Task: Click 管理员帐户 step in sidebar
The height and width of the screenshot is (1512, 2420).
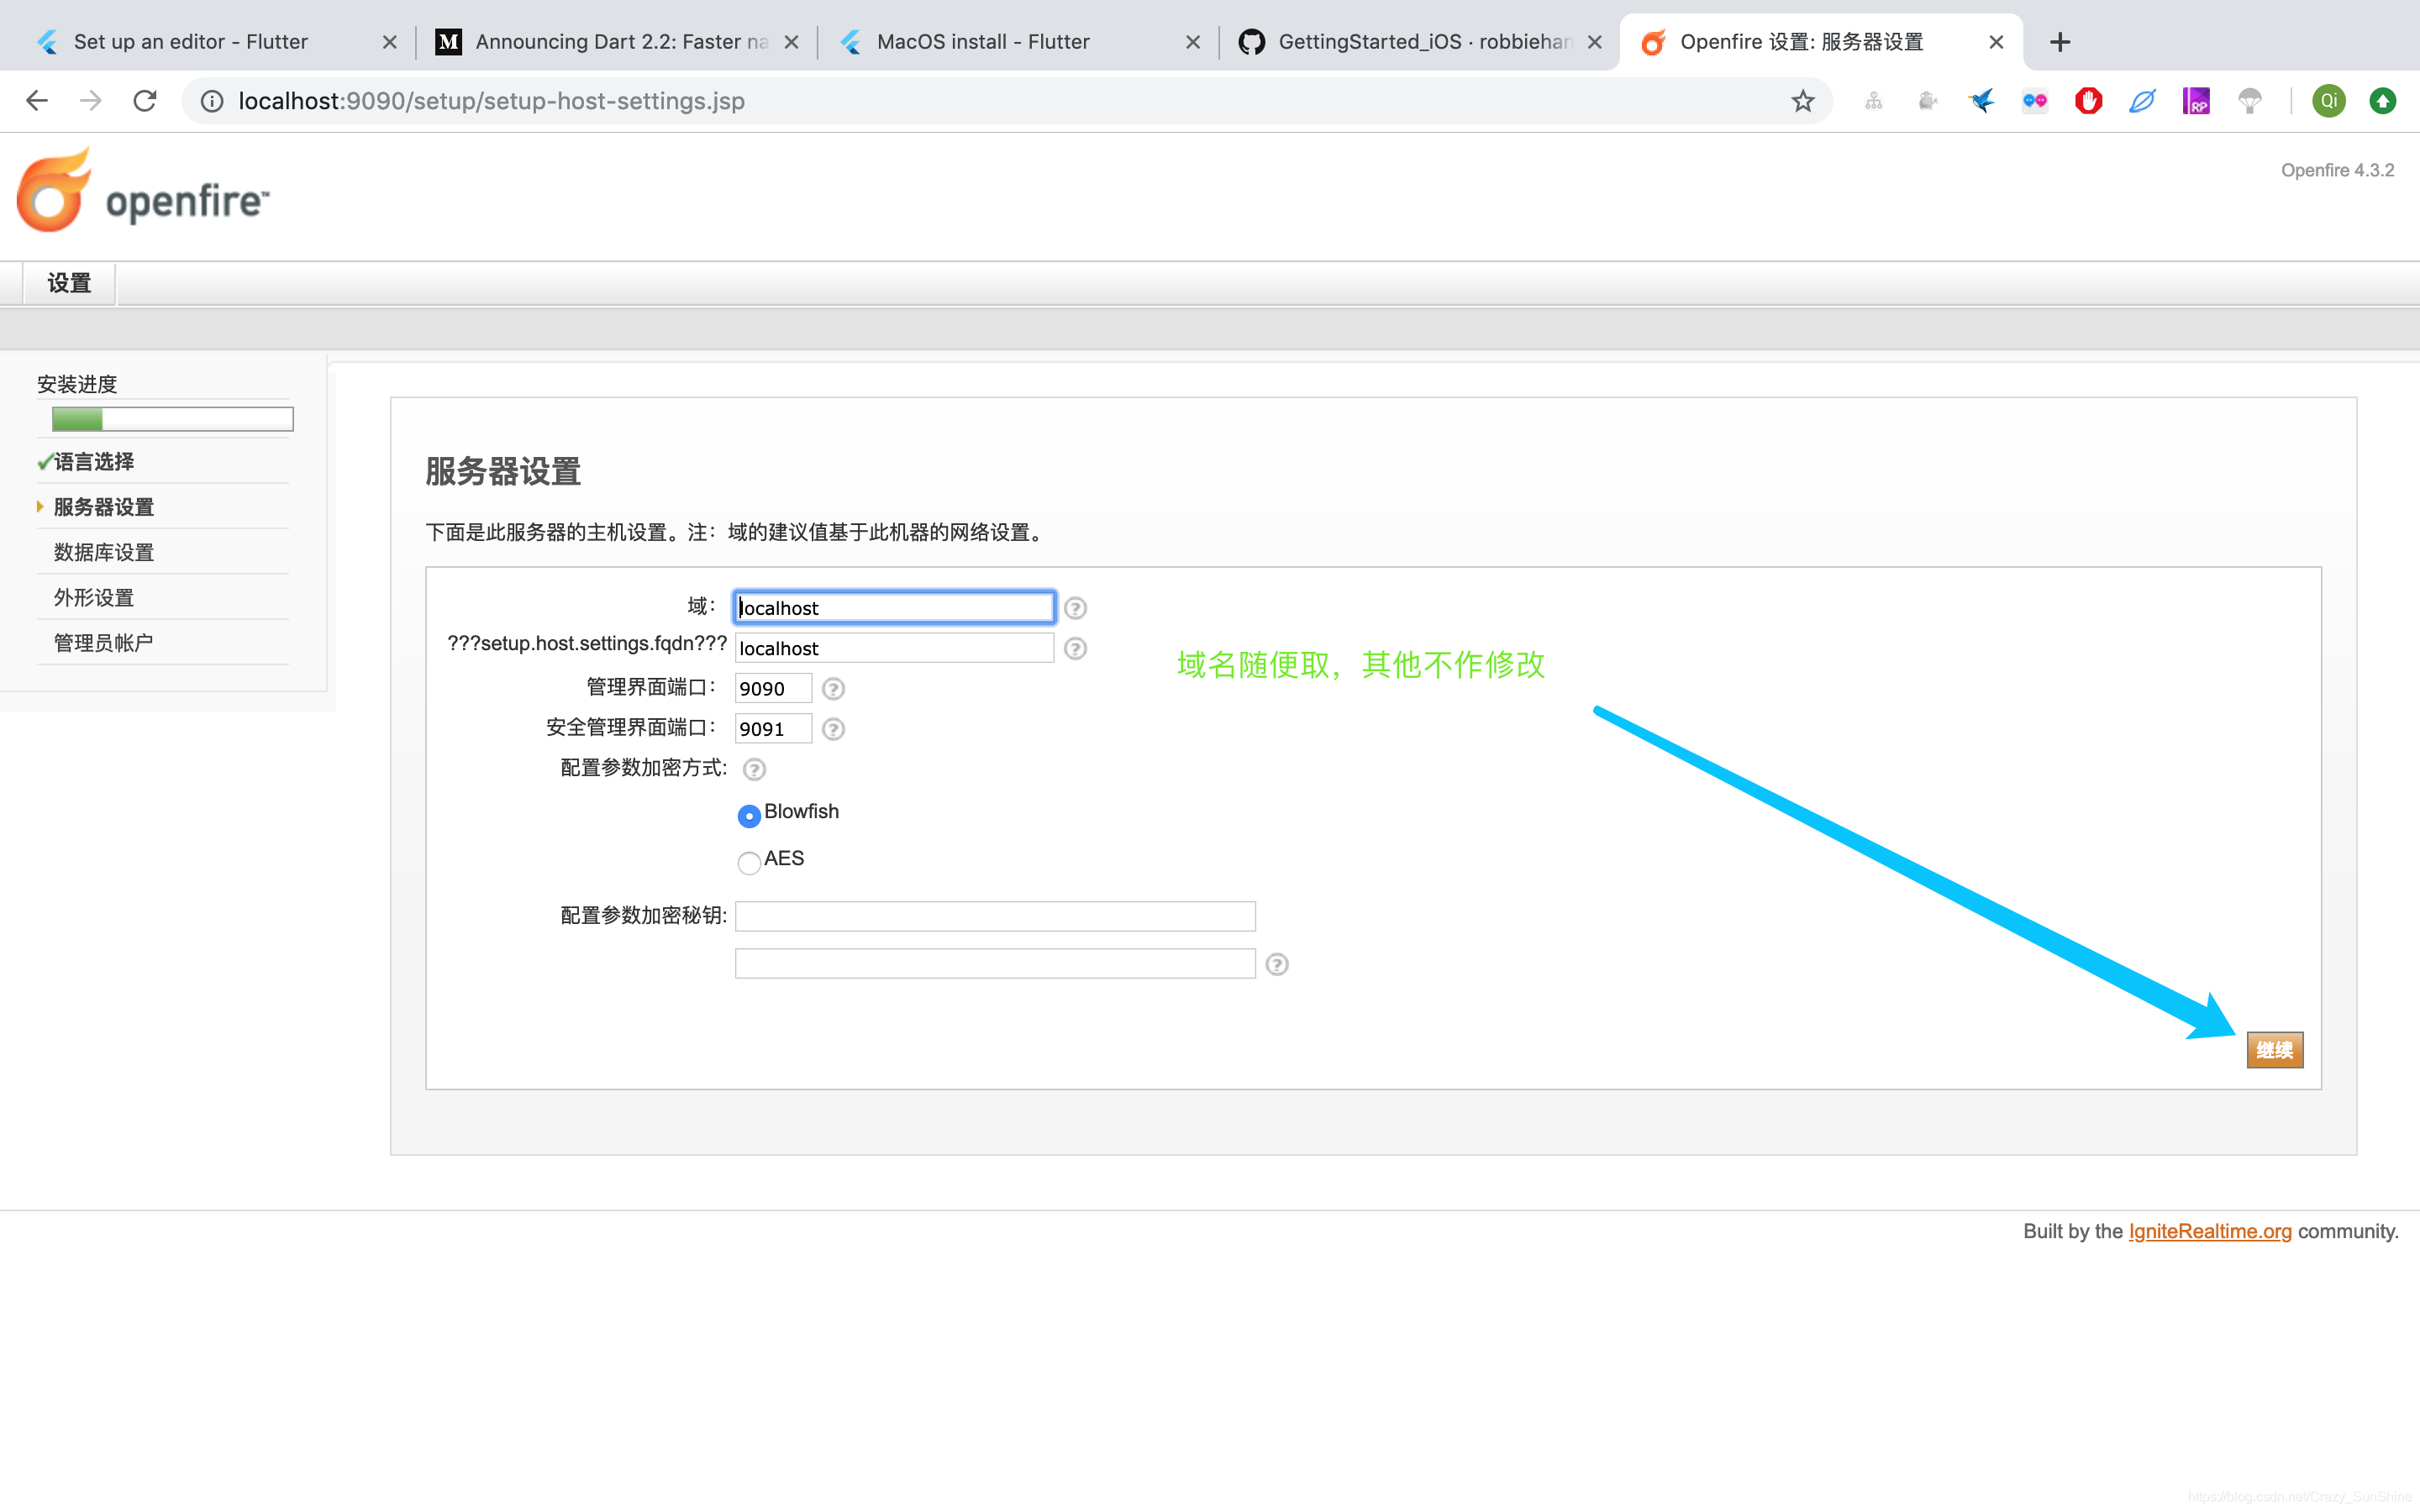Action: pyautogui.click(x=103, y=642)
